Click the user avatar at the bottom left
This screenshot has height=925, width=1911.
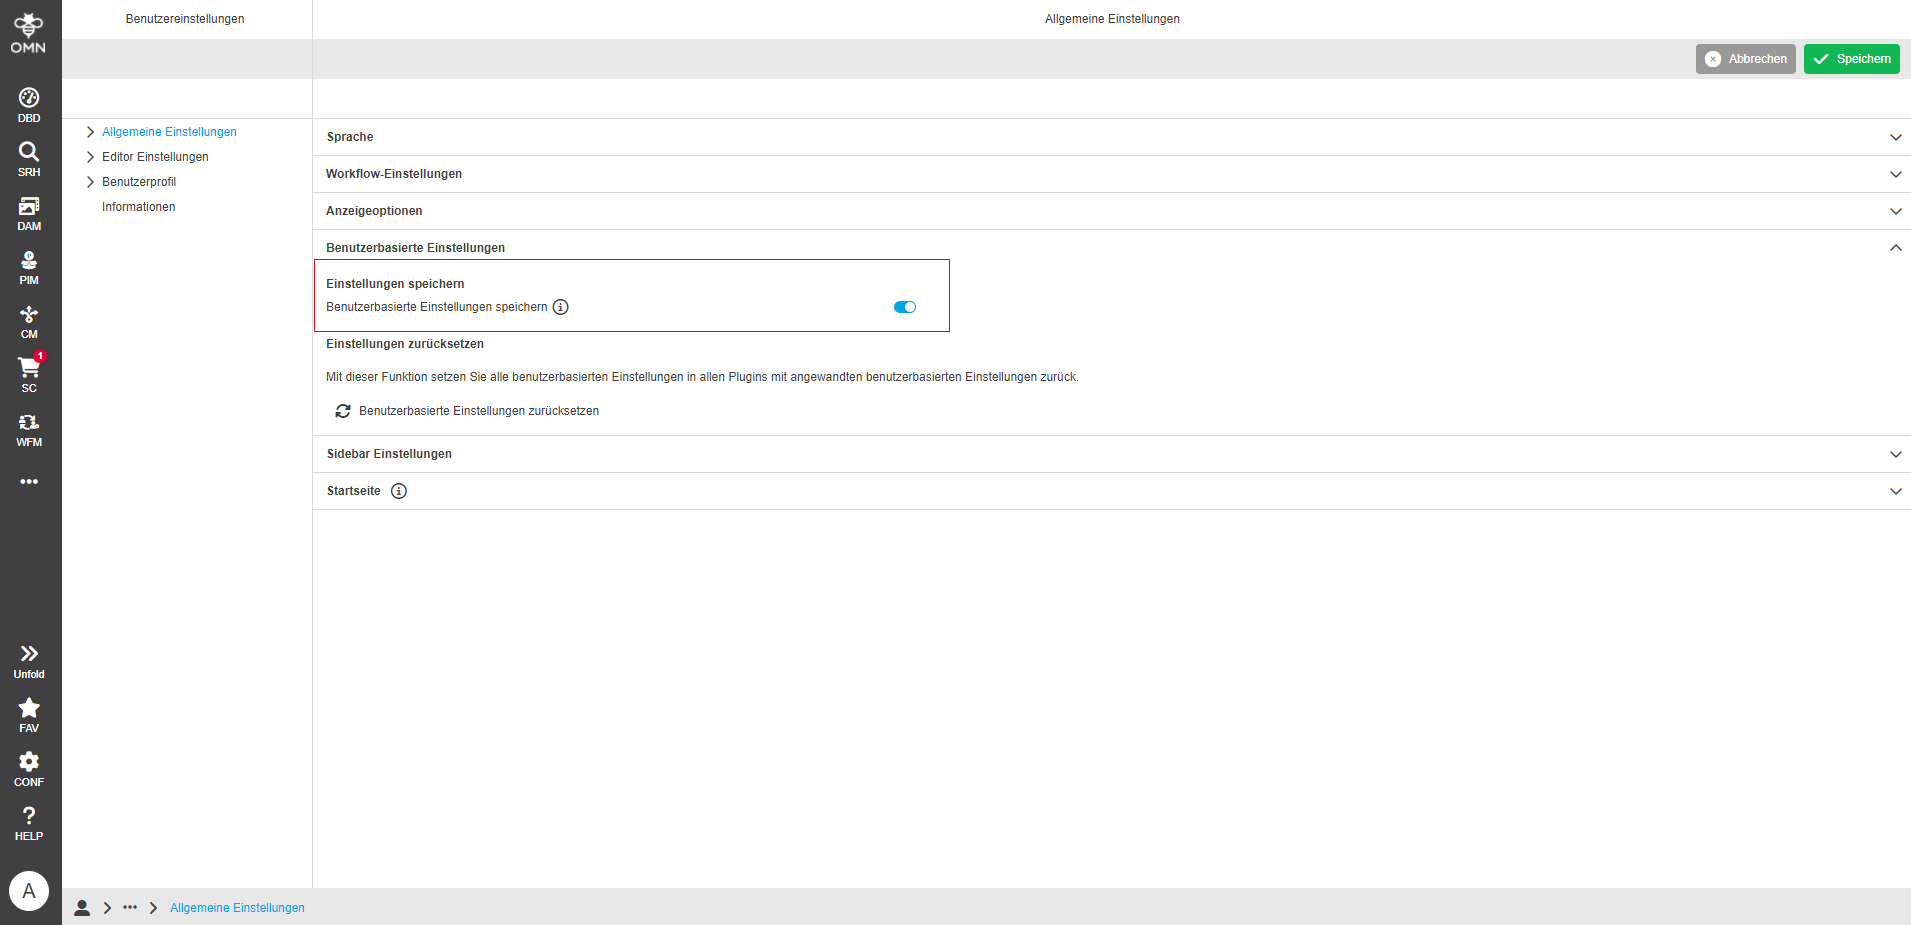click(28, 890)
